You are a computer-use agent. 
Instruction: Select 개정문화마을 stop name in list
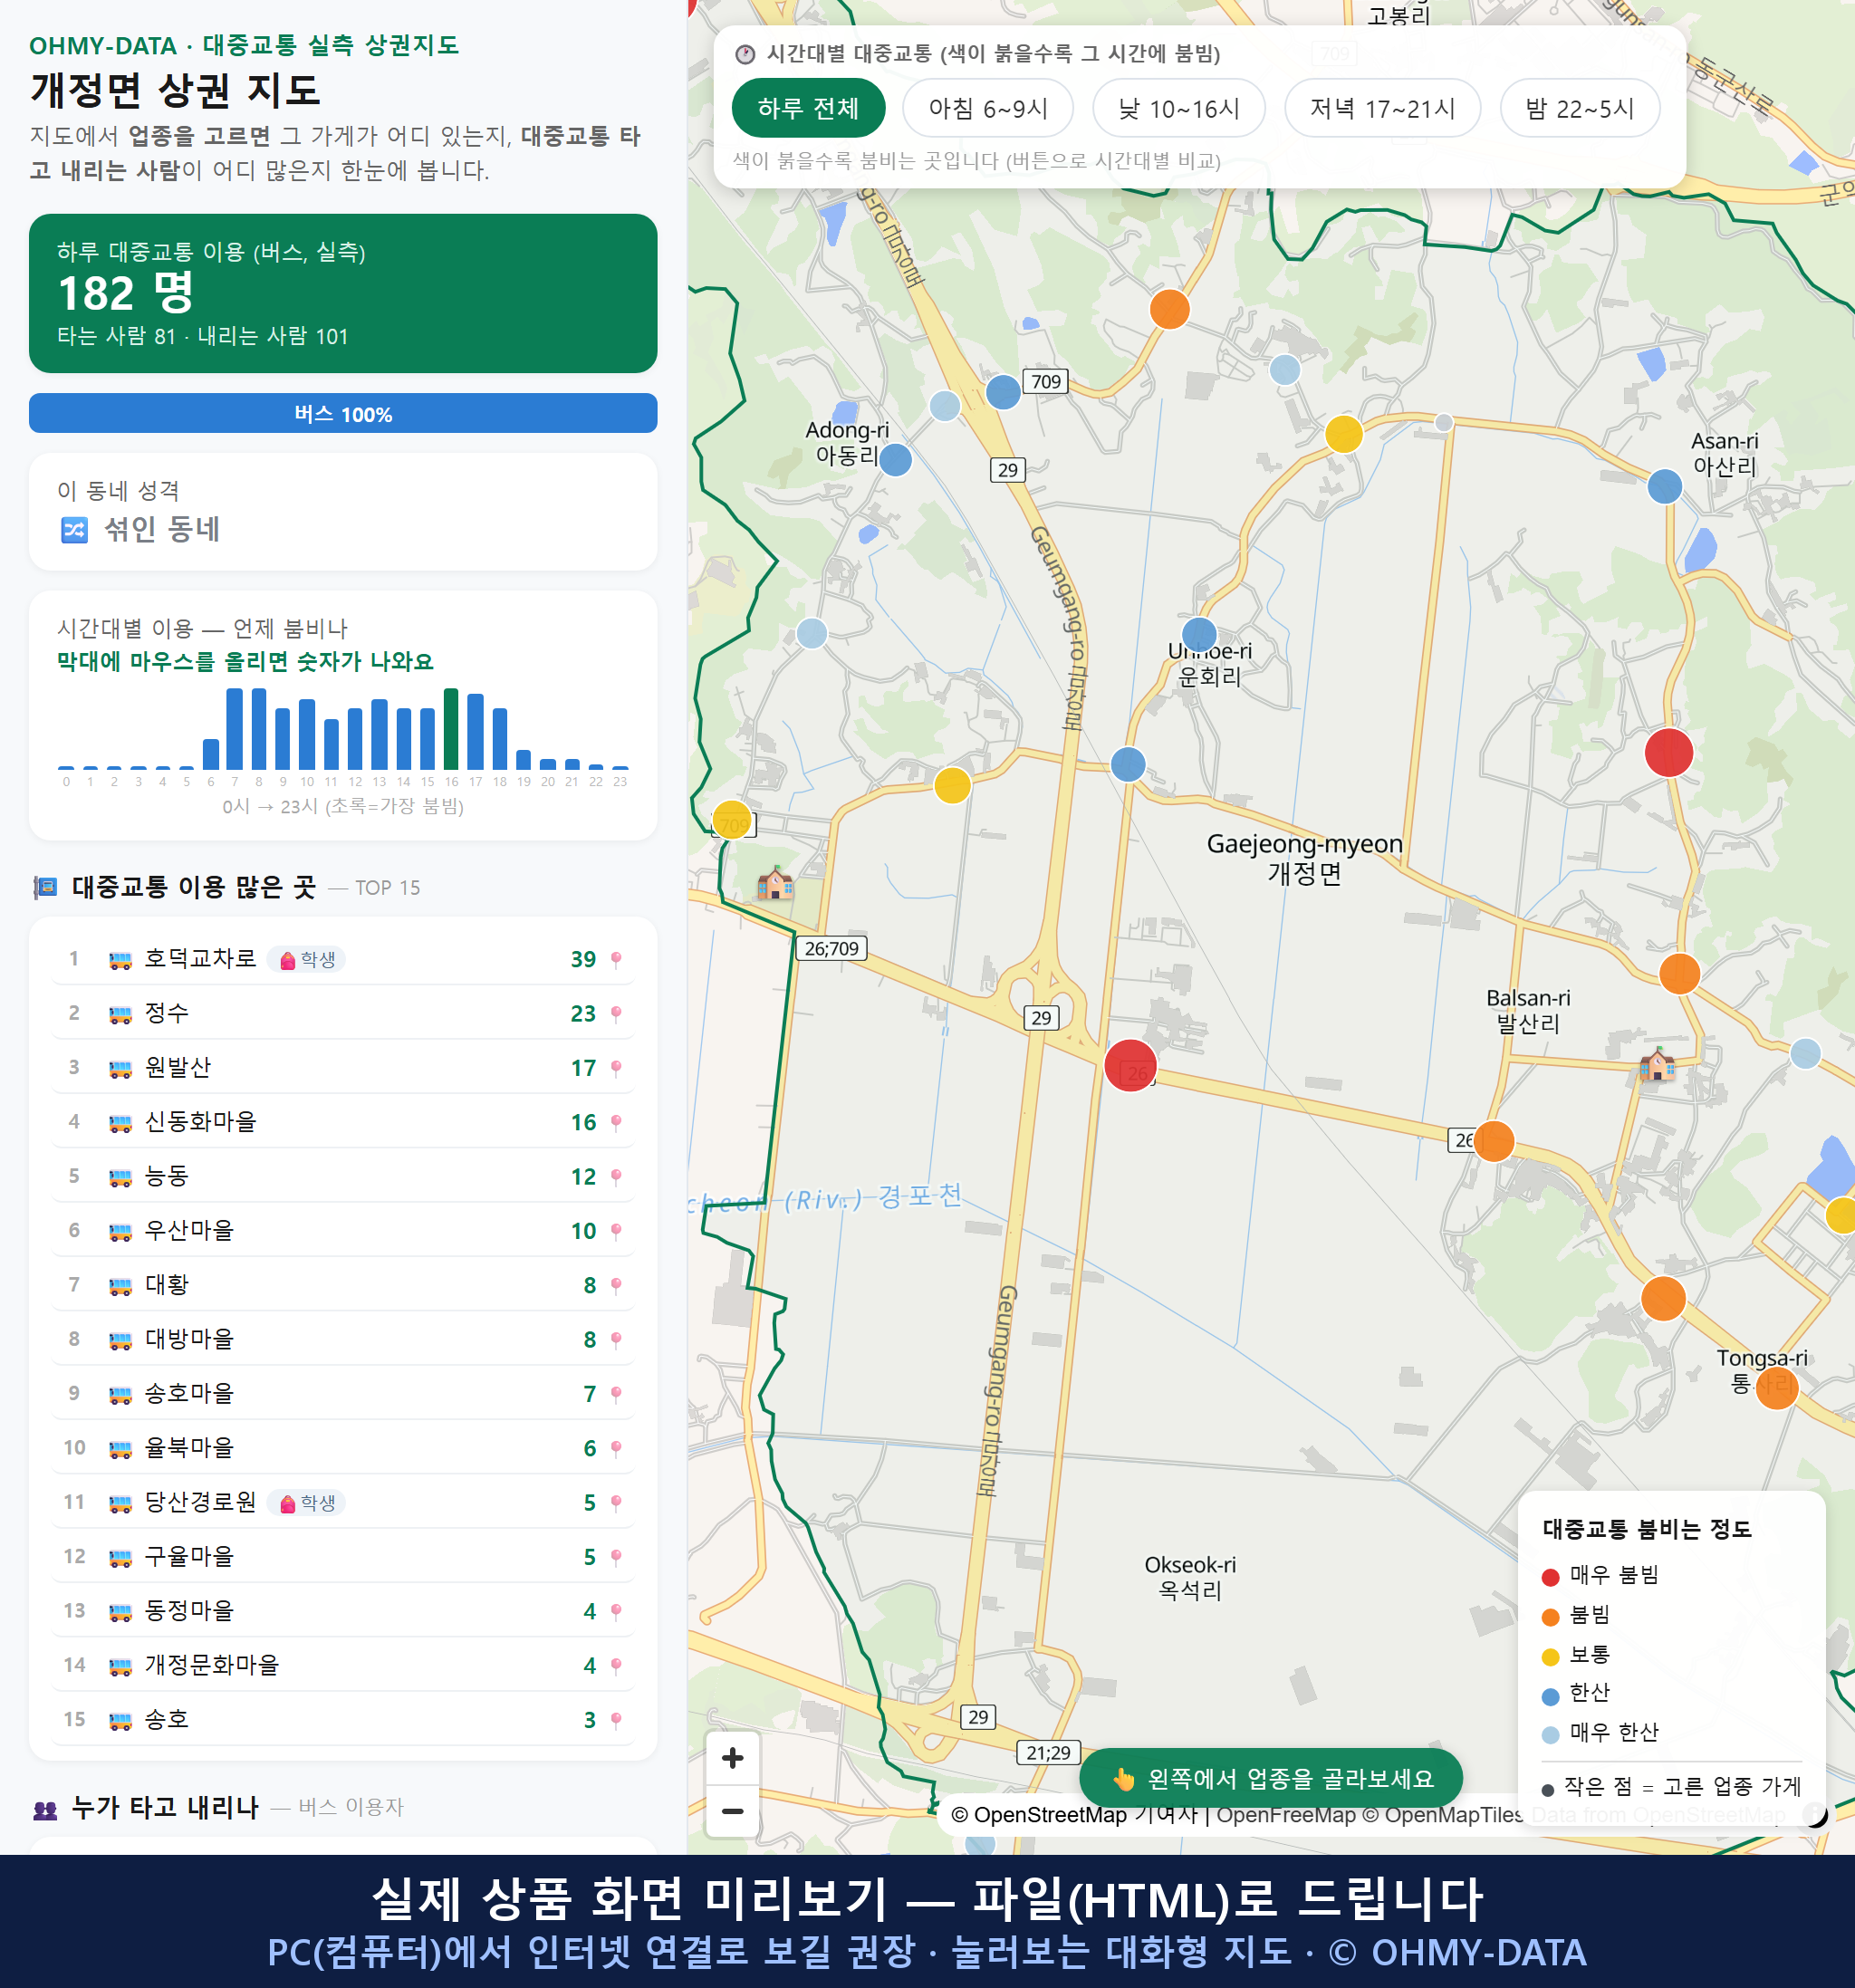tap(212, 1665)
